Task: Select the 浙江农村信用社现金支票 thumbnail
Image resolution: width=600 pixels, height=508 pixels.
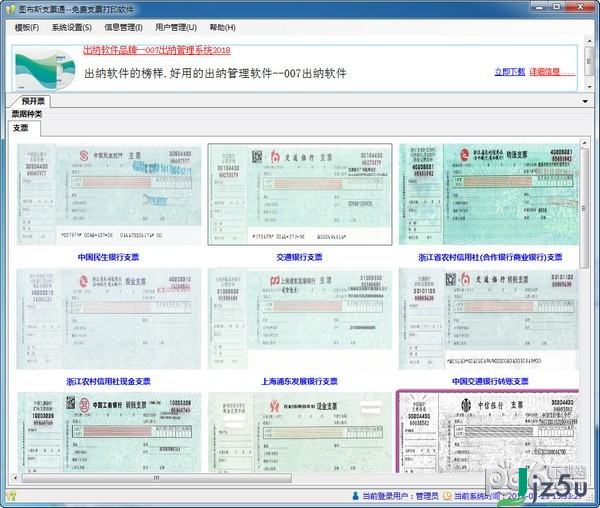Action: (109, 319)
